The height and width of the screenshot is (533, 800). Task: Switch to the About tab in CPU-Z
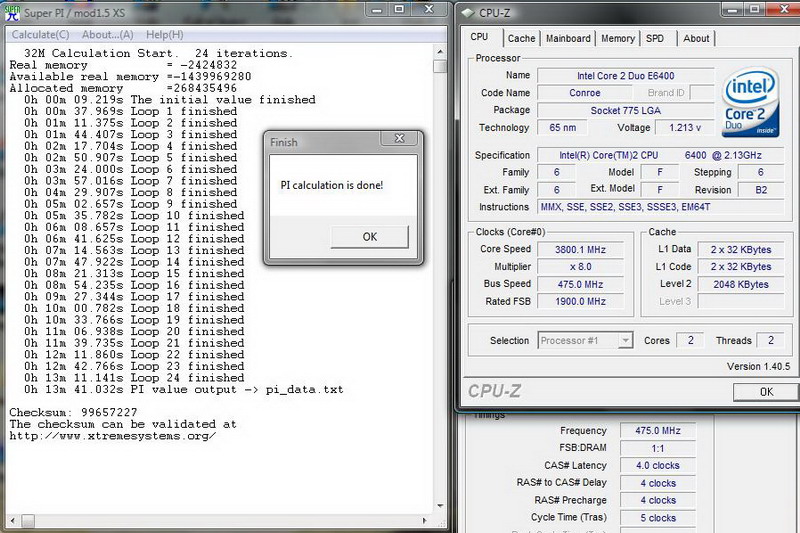click(696, 38)
